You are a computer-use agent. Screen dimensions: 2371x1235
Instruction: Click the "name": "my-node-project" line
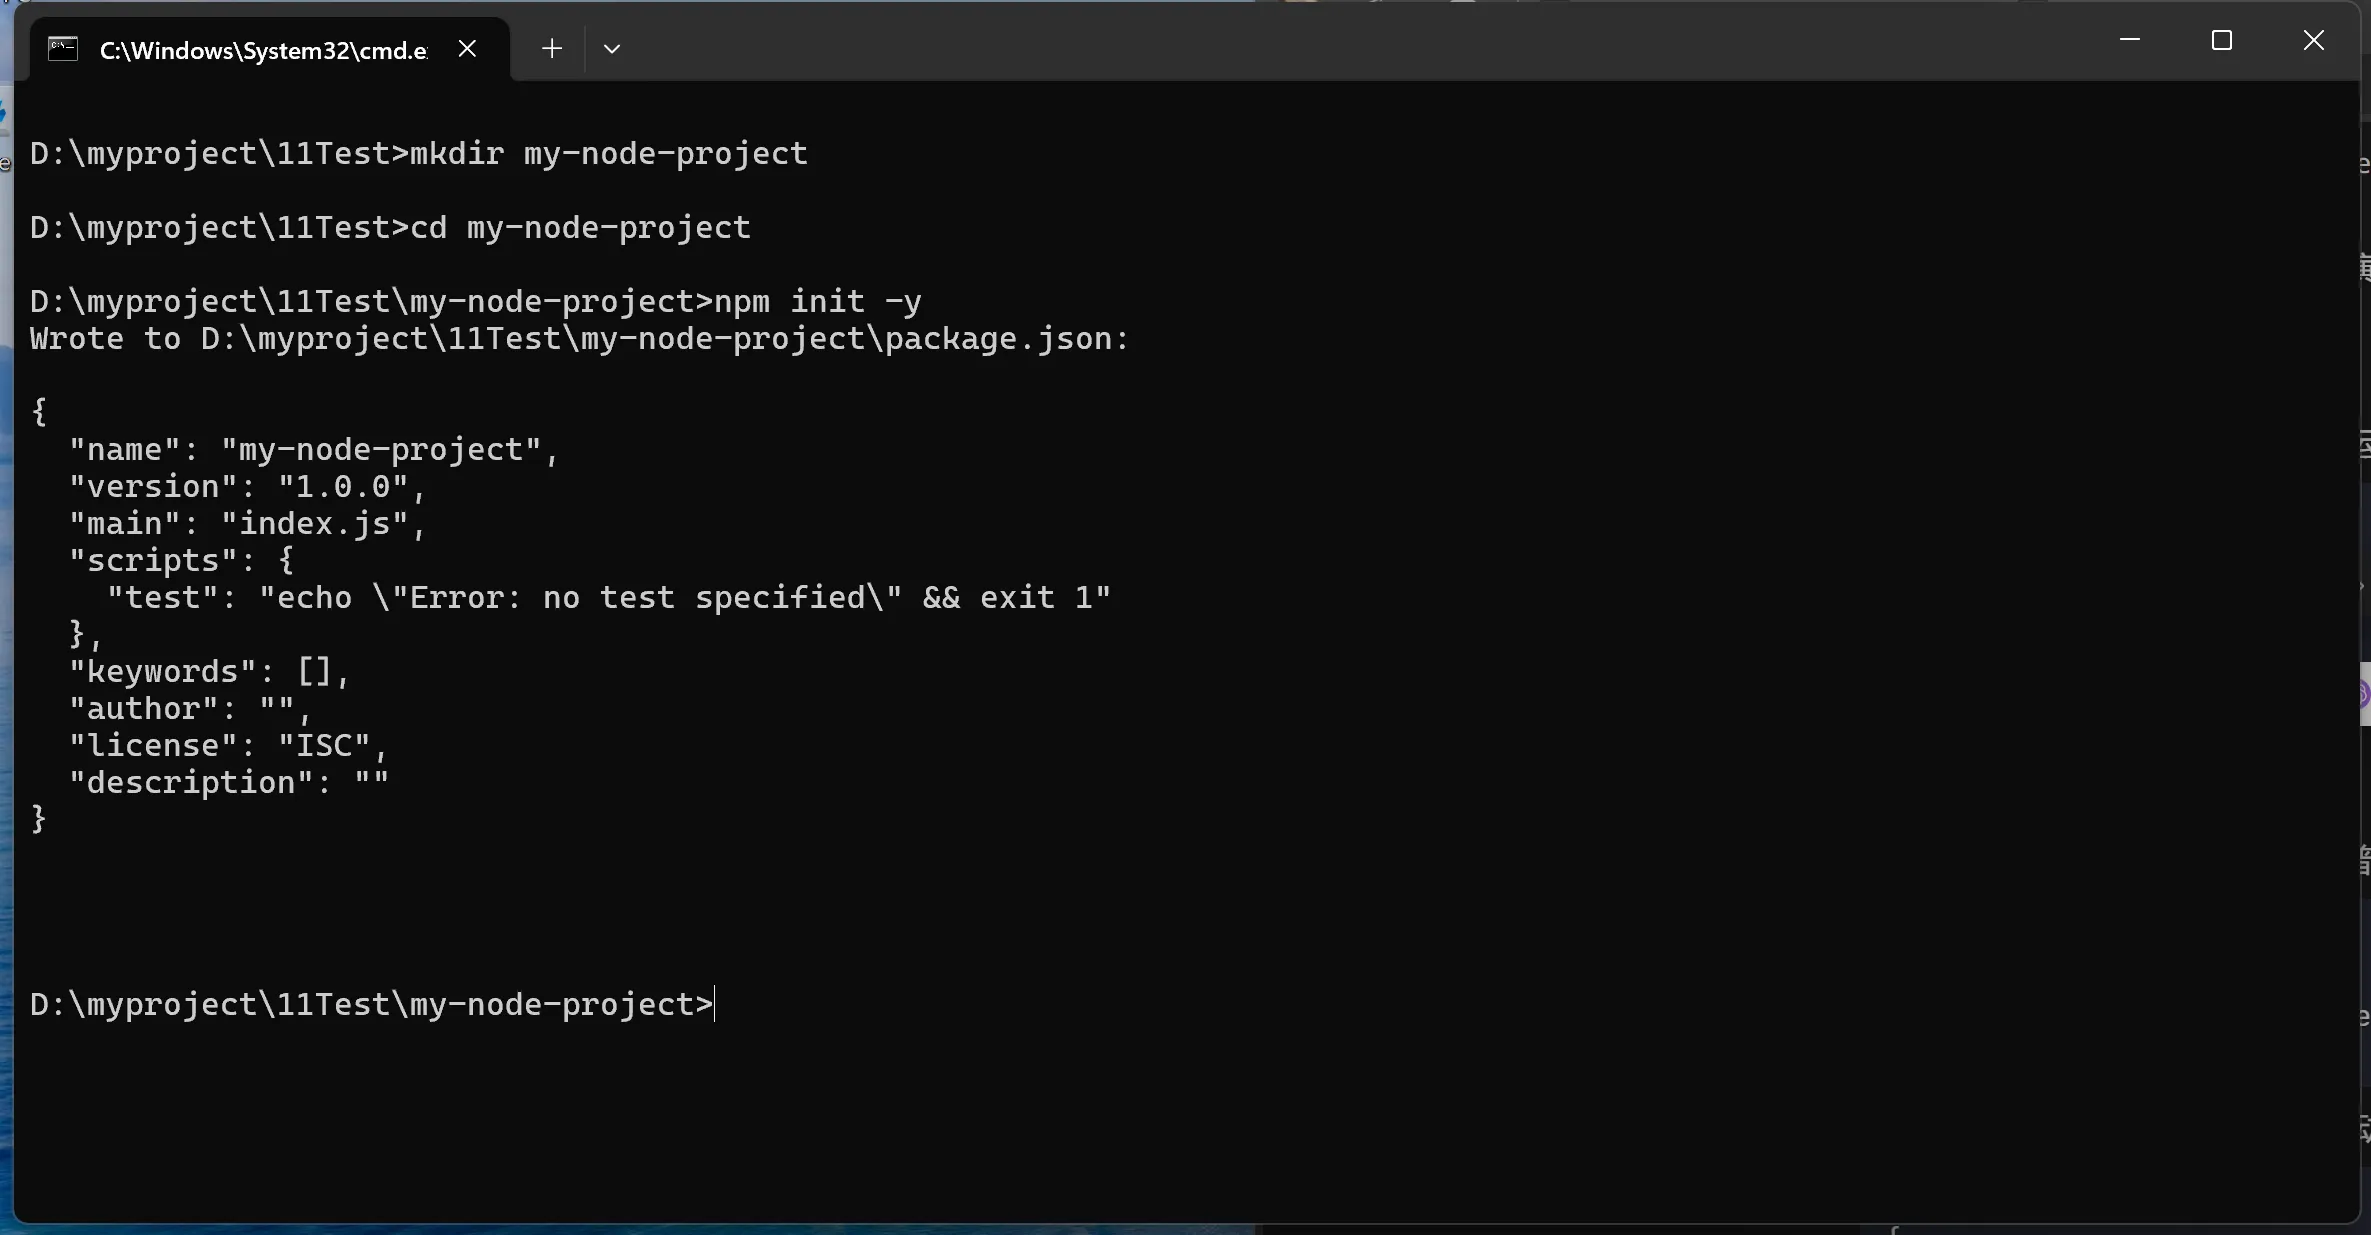pos(314,450)
